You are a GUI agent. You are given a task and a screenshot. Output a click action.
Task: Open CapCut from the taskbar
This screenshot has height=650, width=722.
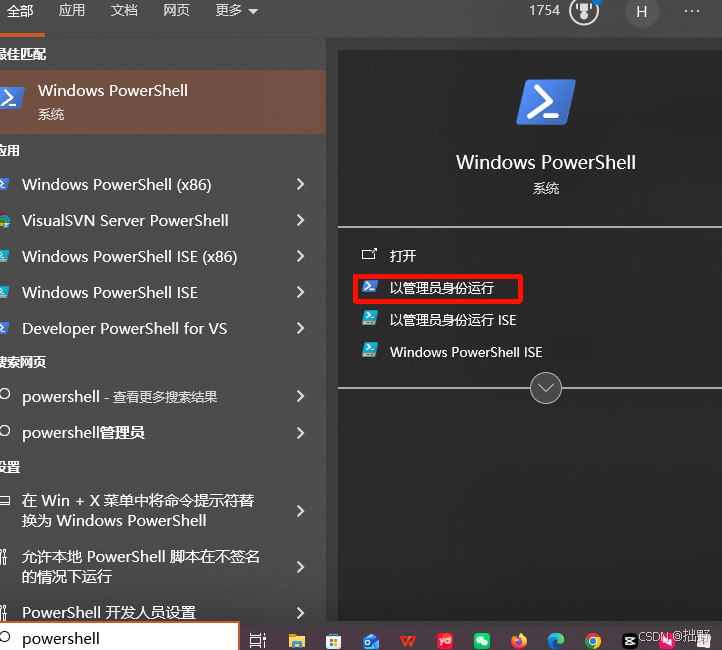(x=629, y=641)
